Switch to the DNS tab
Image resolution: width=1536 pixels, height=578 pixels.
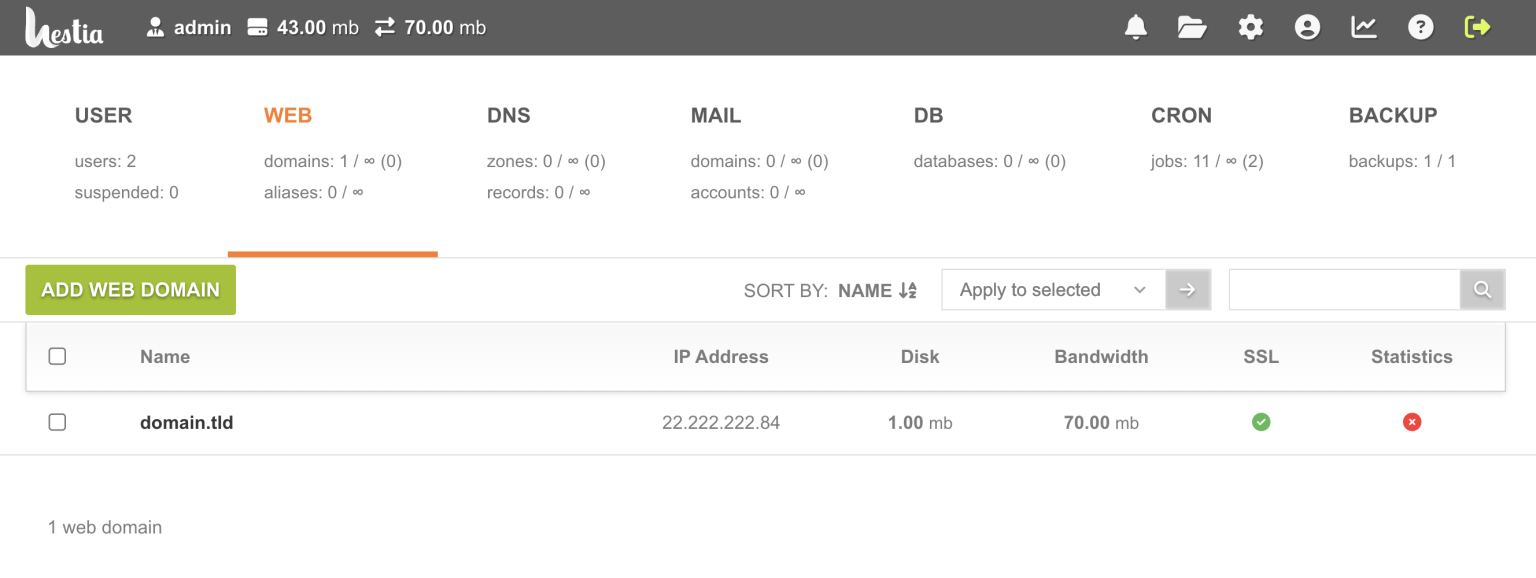pyautogui.click(x=509, y=115)
